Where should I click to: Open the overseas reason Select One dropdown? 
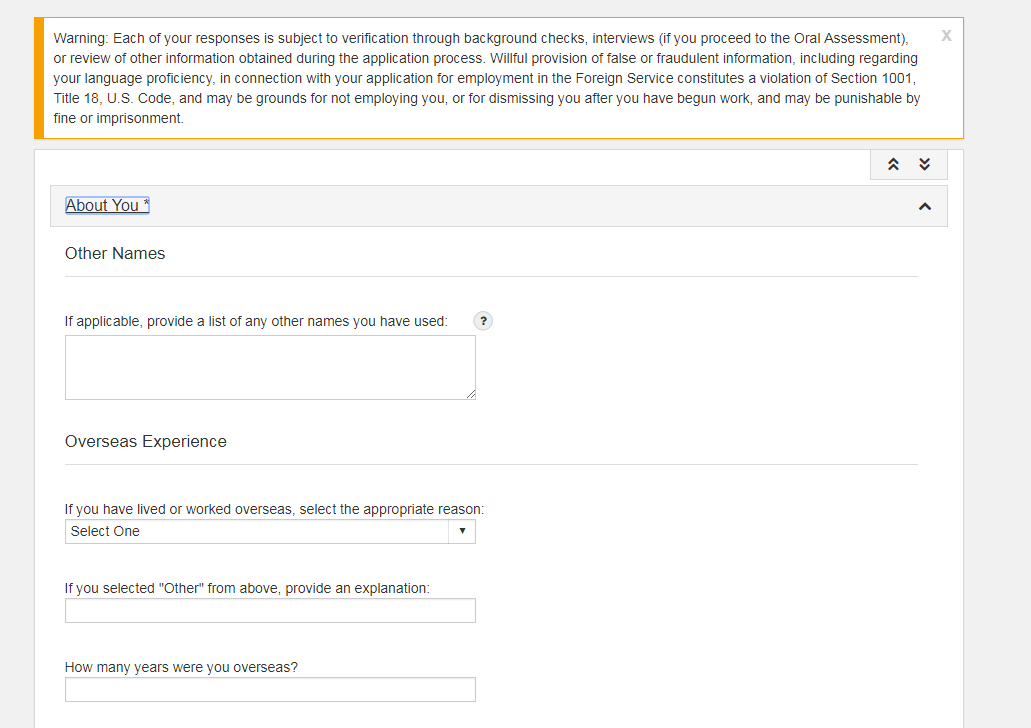tap(270, 532)
